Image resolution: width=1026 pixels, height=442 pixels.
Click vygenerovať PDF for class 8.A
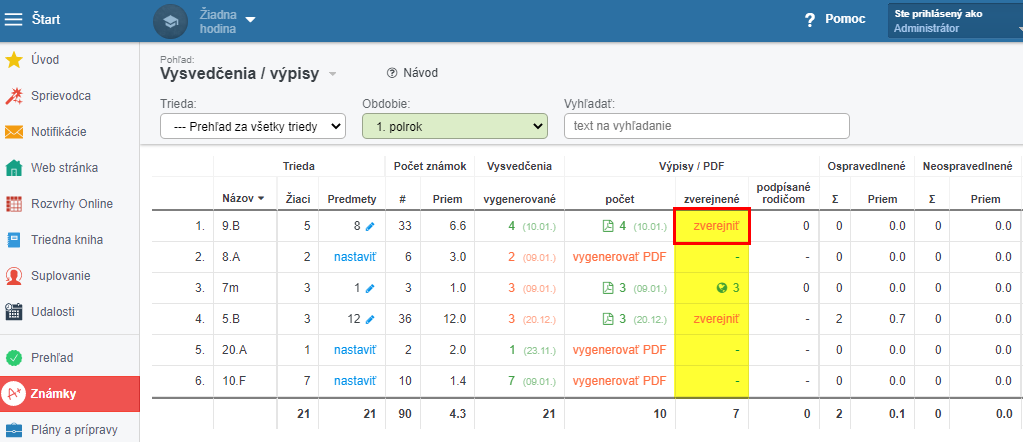coord(619,257)
